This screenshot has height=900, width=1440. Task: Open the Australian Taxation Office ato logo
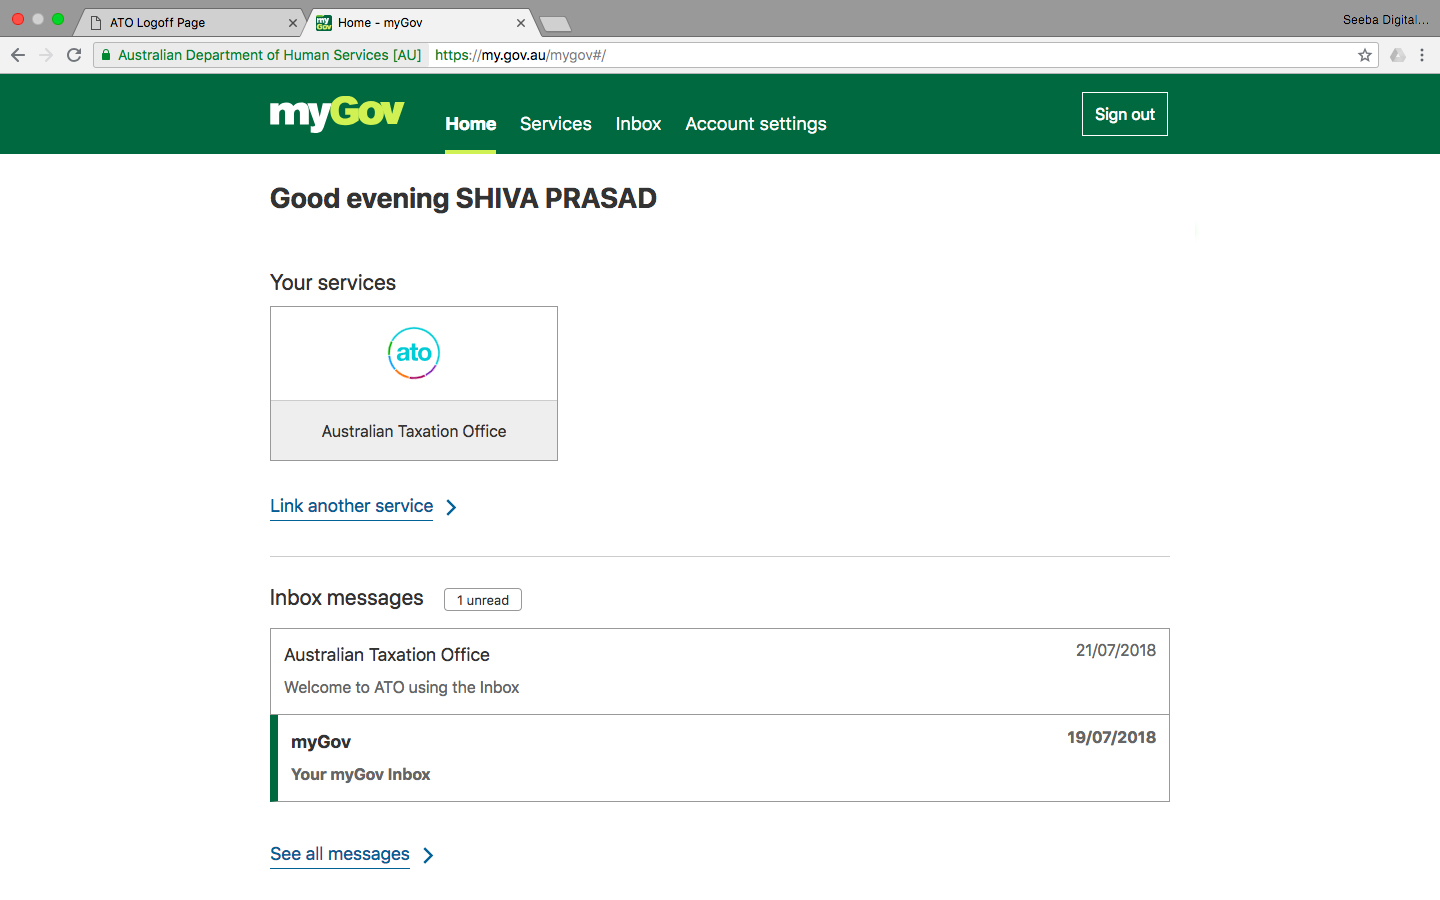click(414, 353)
